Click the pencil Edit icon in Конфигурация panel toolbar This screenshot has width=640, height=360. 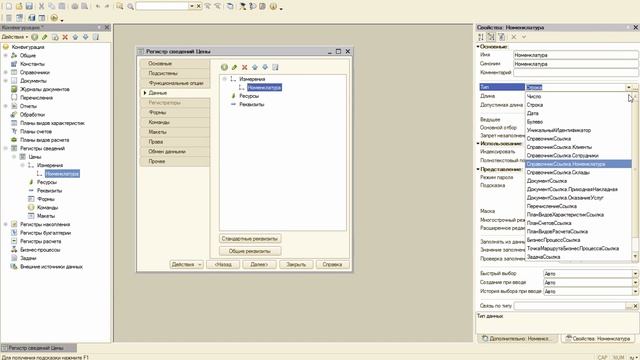(x=44, y=37)
